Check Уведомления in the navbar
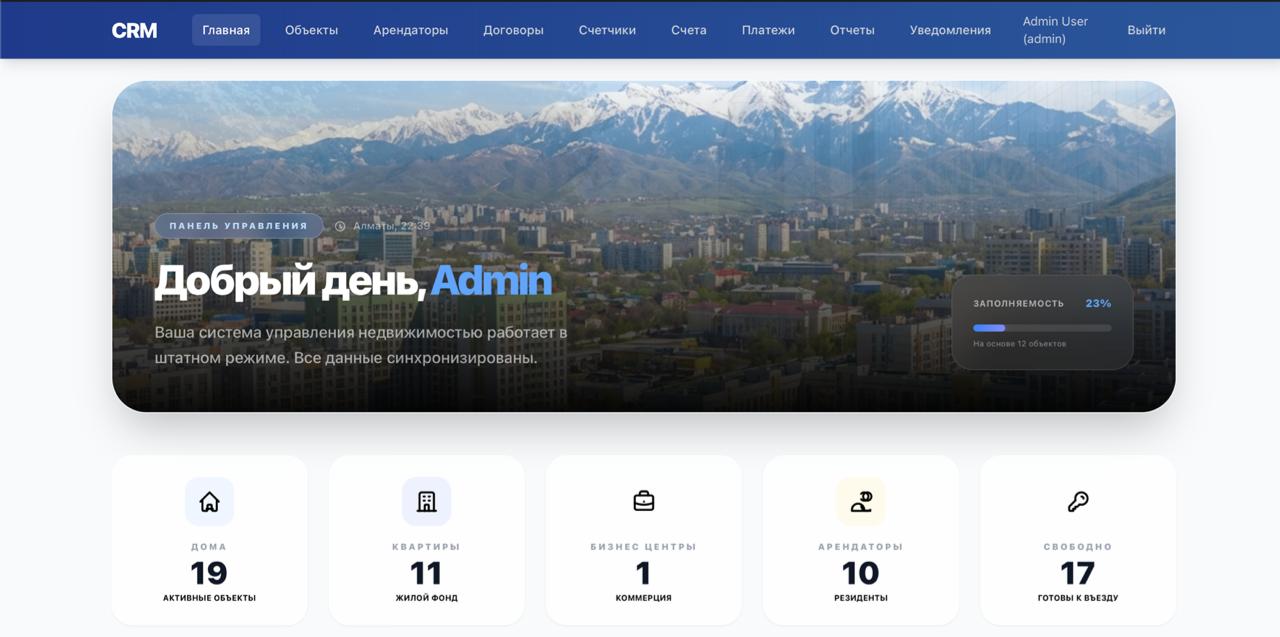 (x=950, y=29)
